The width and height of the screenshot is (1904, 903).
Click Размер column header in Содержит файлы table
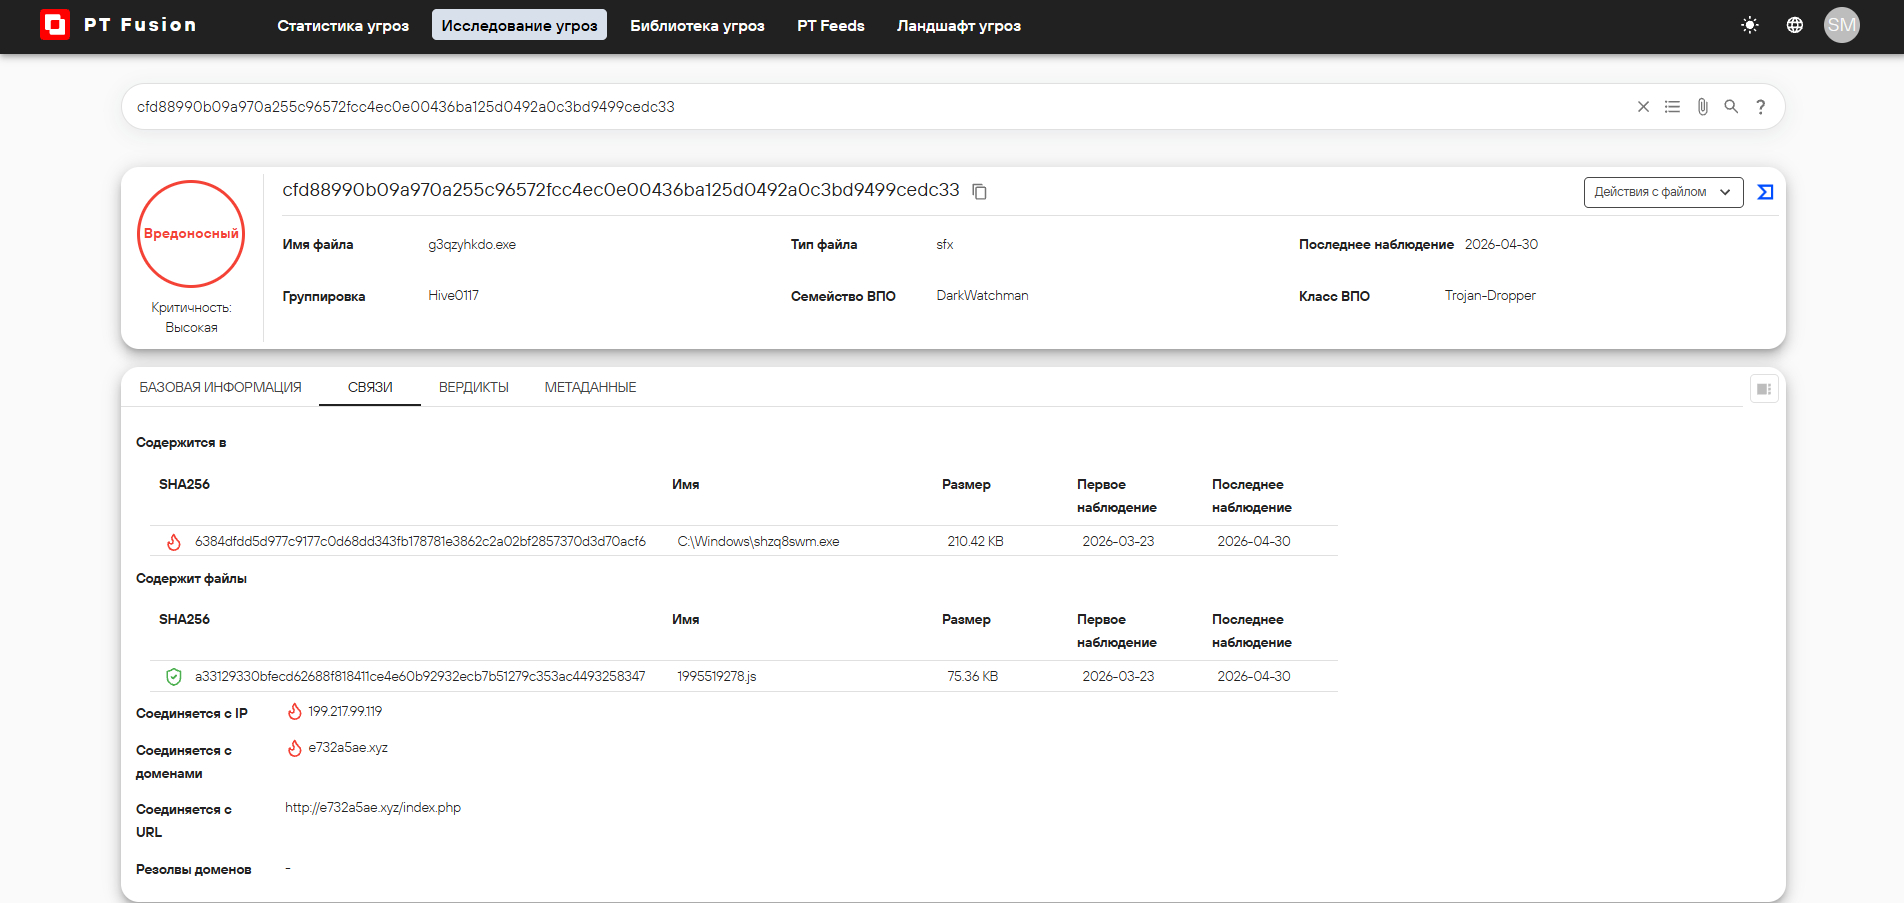click(x=966, y=619)
